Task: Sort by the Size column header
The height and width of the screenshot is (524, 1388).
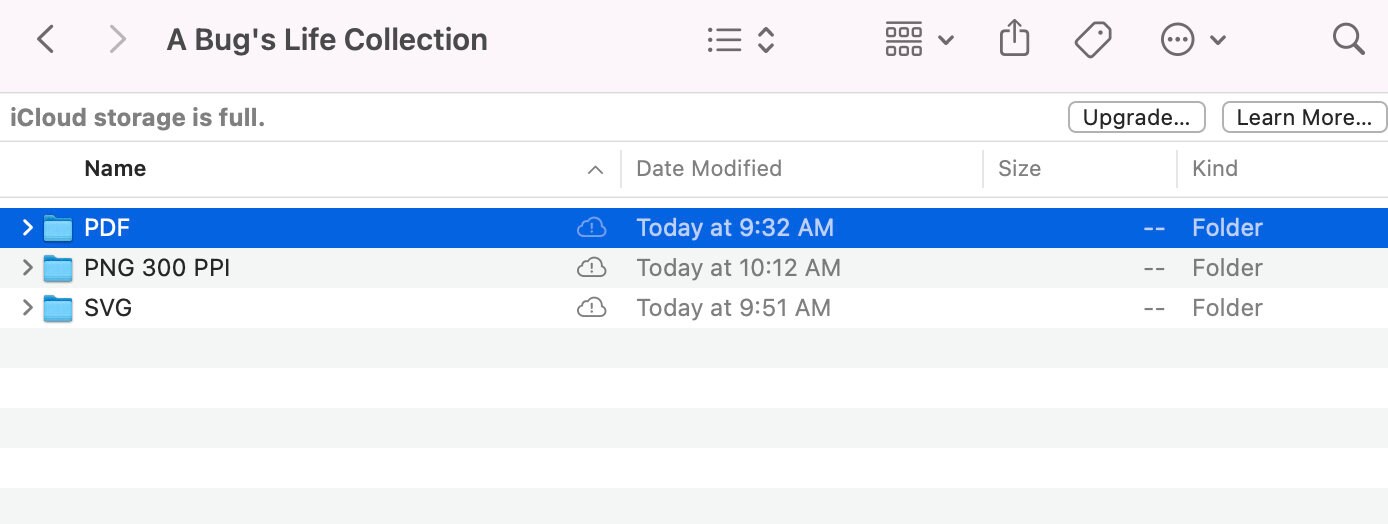Action: (1019, 168)
